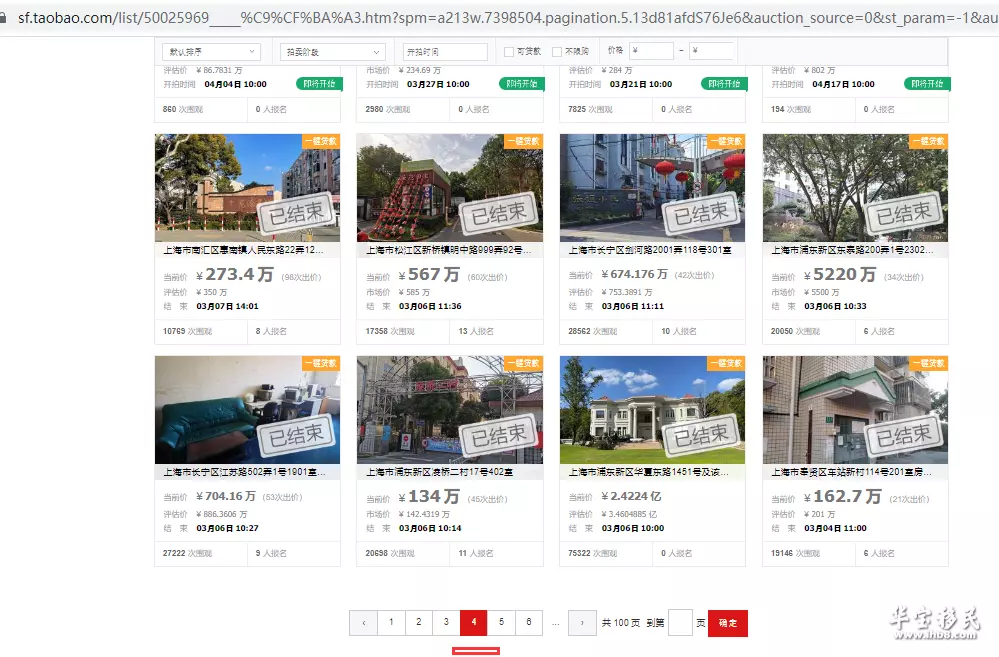Image resolution: width=999 pixels, height=657 pixels.
Task: Click the 567万 listing flower display photo
Action: pyautogui.click(x=450, y=187)
